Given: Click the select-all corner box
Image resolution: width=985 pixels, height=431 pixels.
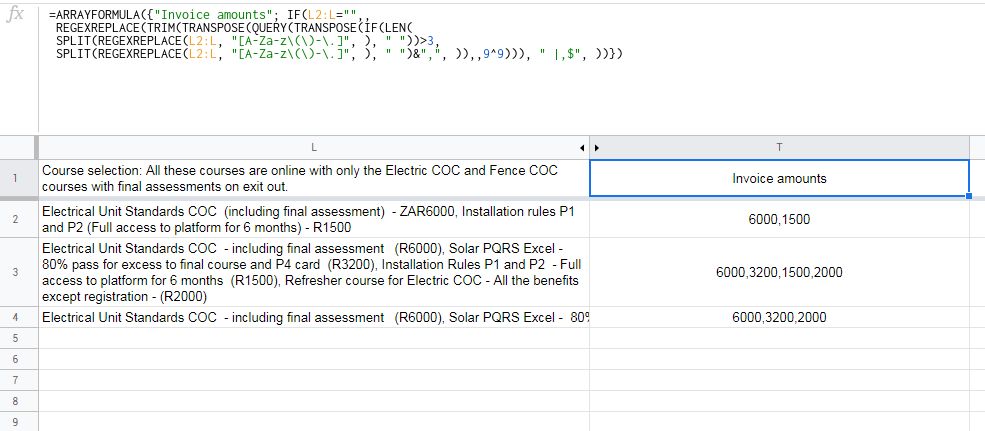Looking at the screenshot, I should 19,148.
